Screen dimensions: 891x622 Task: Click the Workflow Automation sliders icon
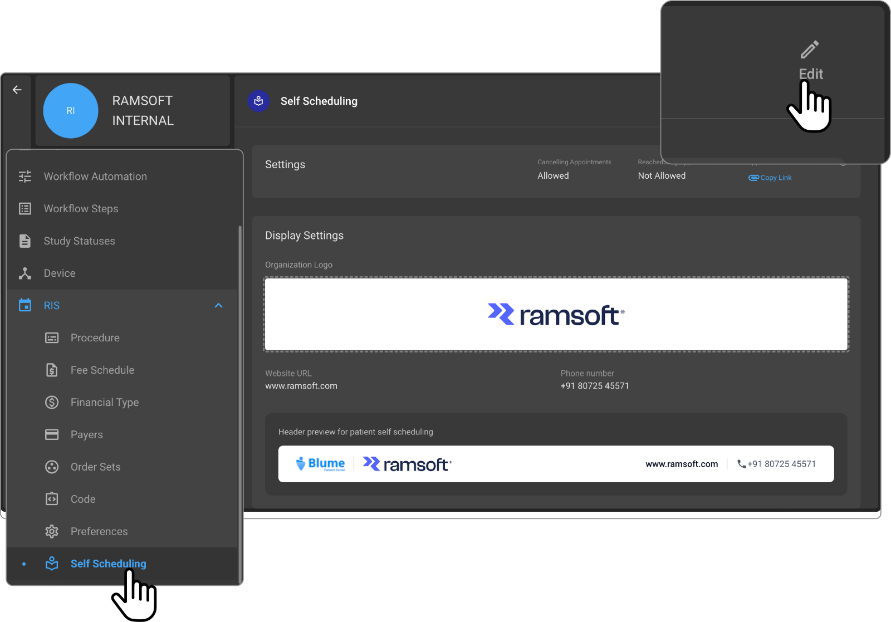pos(25,177)
